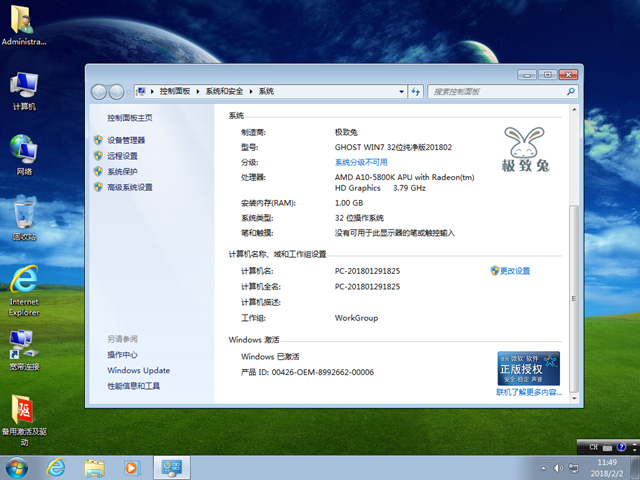Image resolution: width=640 pixels, height=480 pixels.
Task: Click the CH language bar indicator
Action: click(x=593, y=447)
